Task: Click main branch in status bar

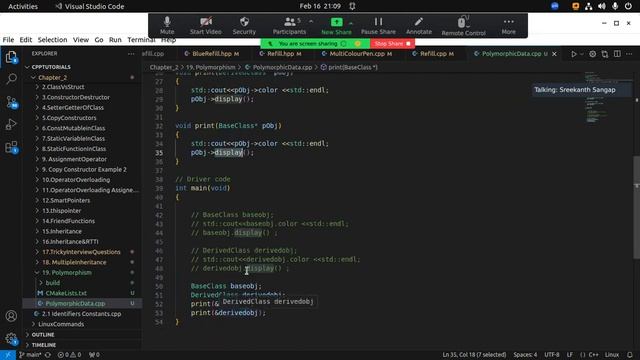Action: 30,355
